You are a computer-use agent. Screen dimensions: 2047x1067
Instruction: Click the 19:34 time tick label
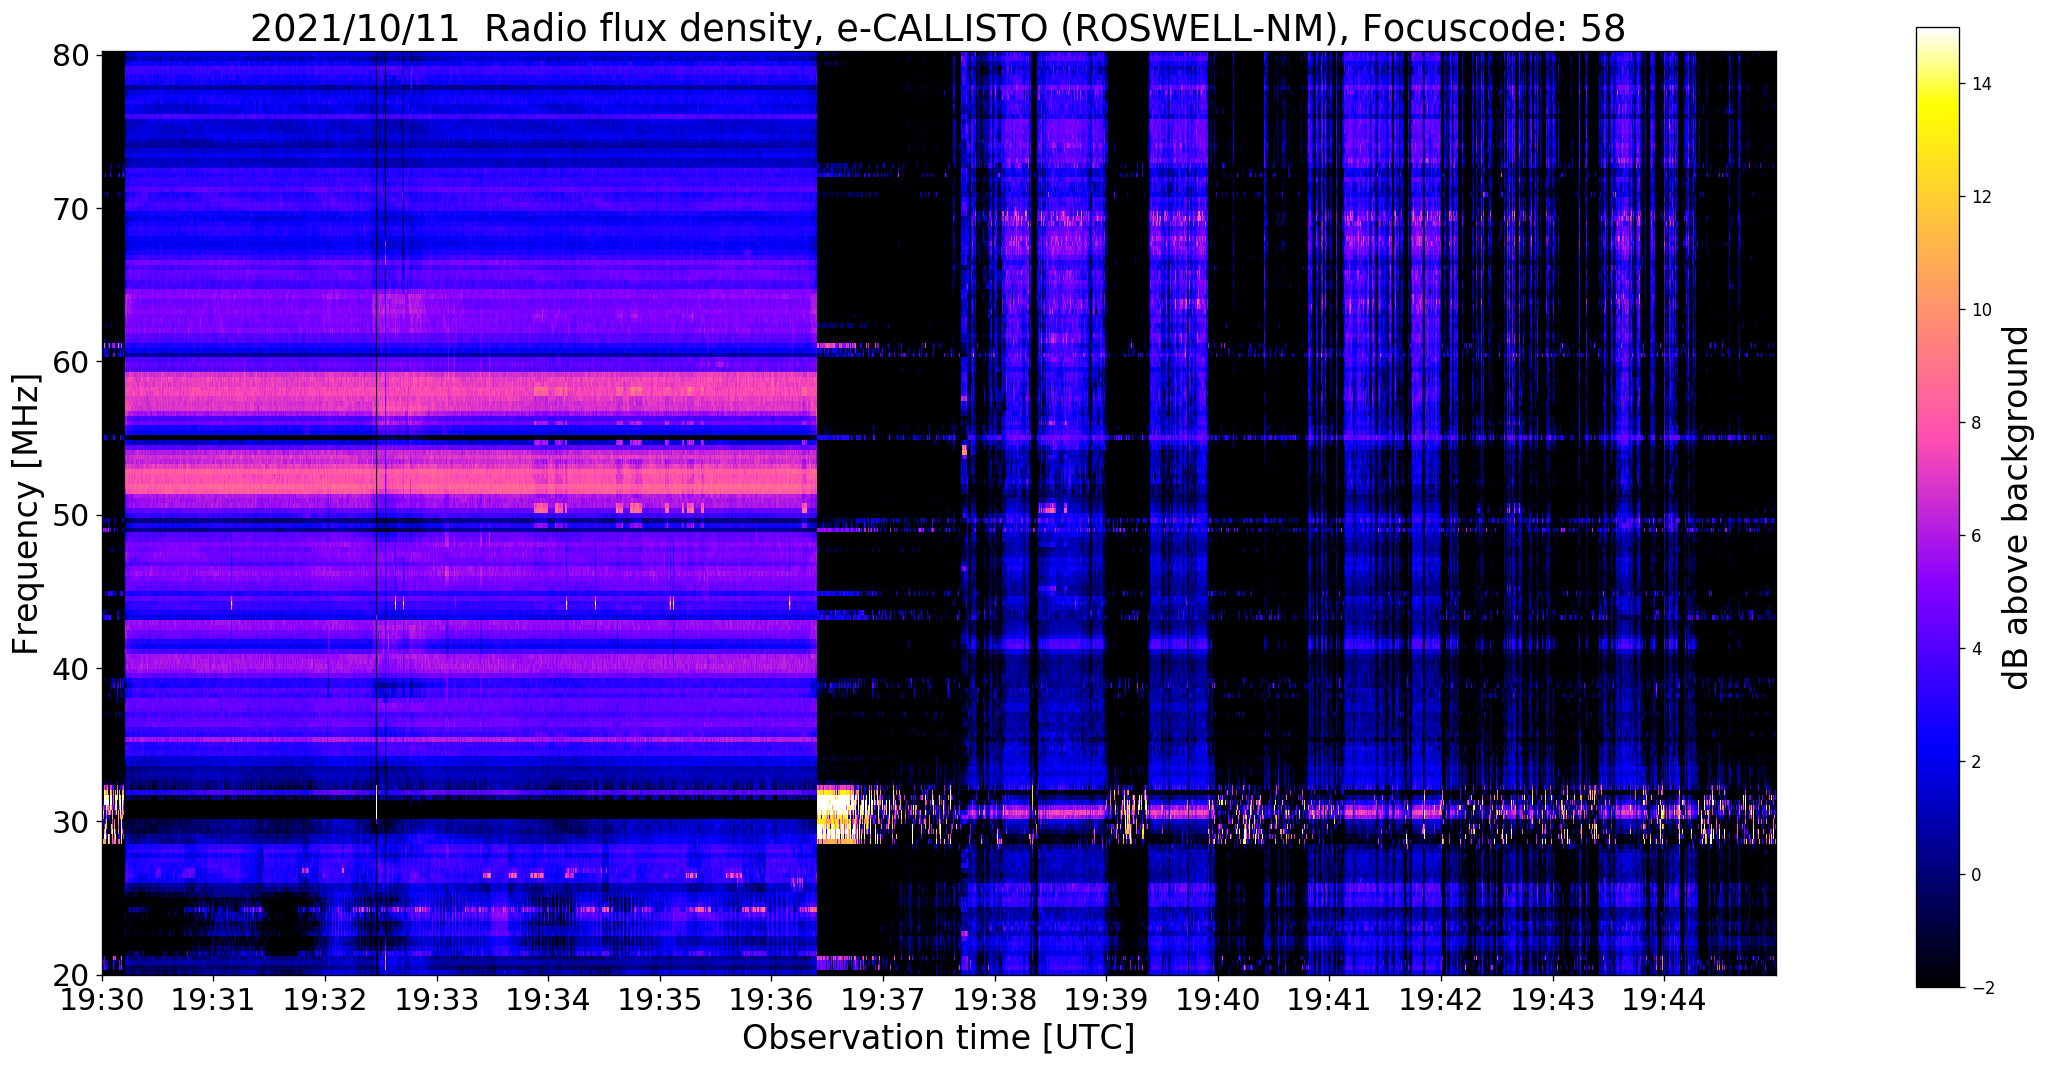pyautogui.click(x=548, y=999)
